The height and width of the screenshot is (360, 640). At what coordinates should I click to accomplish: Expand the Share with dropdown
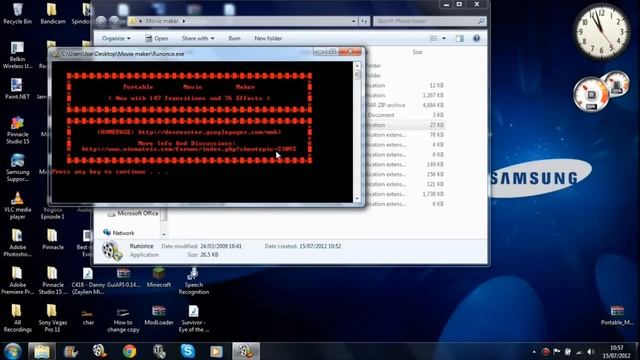(x=198, y=38)
